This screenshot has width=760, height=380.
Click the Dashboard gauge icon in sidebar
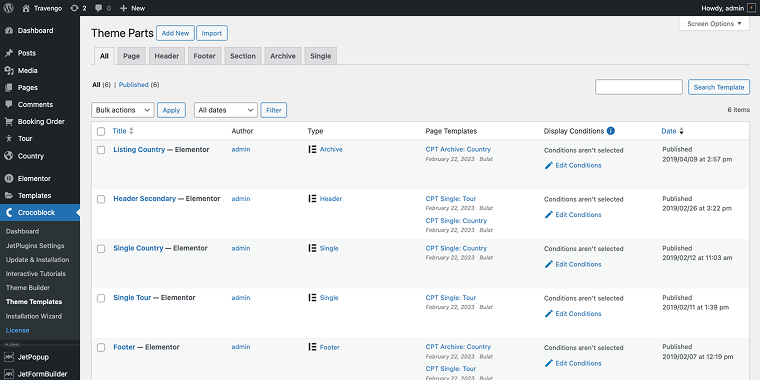[x=9, y=31]
